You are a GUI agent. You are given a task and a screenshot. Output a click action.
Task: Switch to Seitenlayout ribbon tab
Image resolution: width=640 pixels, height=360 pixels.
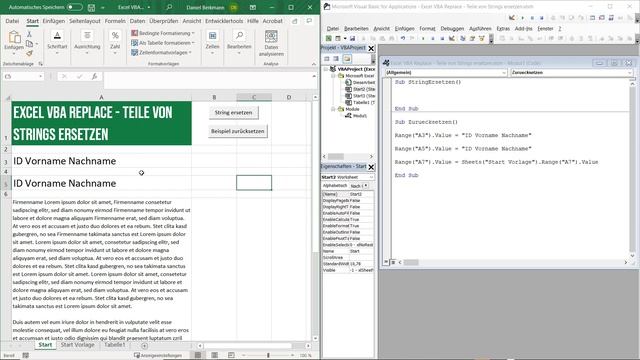coord(84,21)
